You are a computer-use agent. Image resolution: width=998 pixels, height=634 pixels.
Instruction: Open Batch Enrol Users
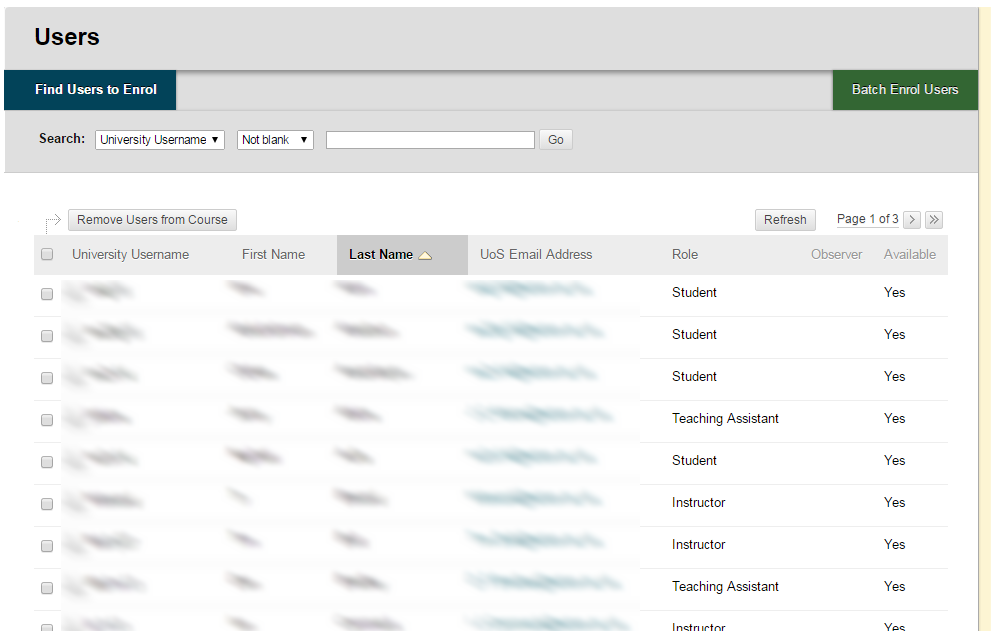904,90
